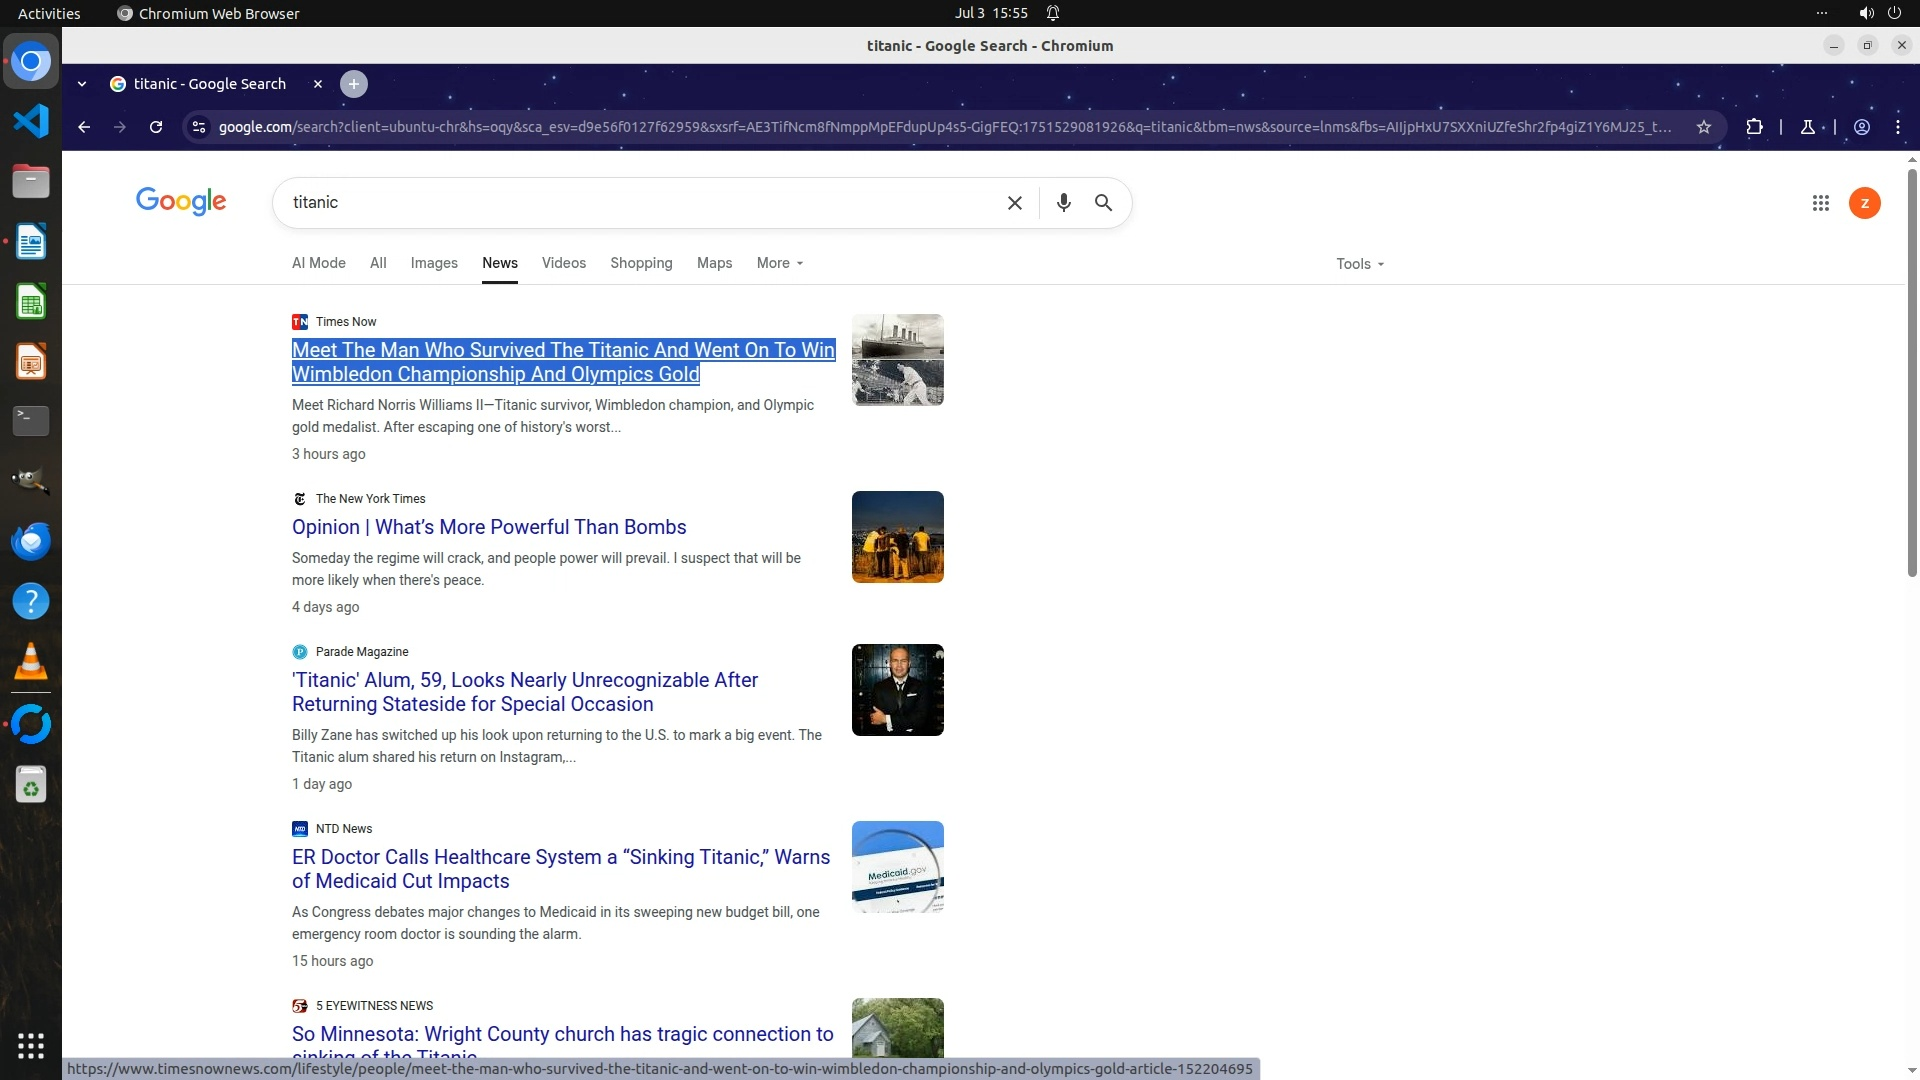Open Chromium three-dot menu
The width and height of the screenshot is (1920, 1080).
coord(1897,127)
